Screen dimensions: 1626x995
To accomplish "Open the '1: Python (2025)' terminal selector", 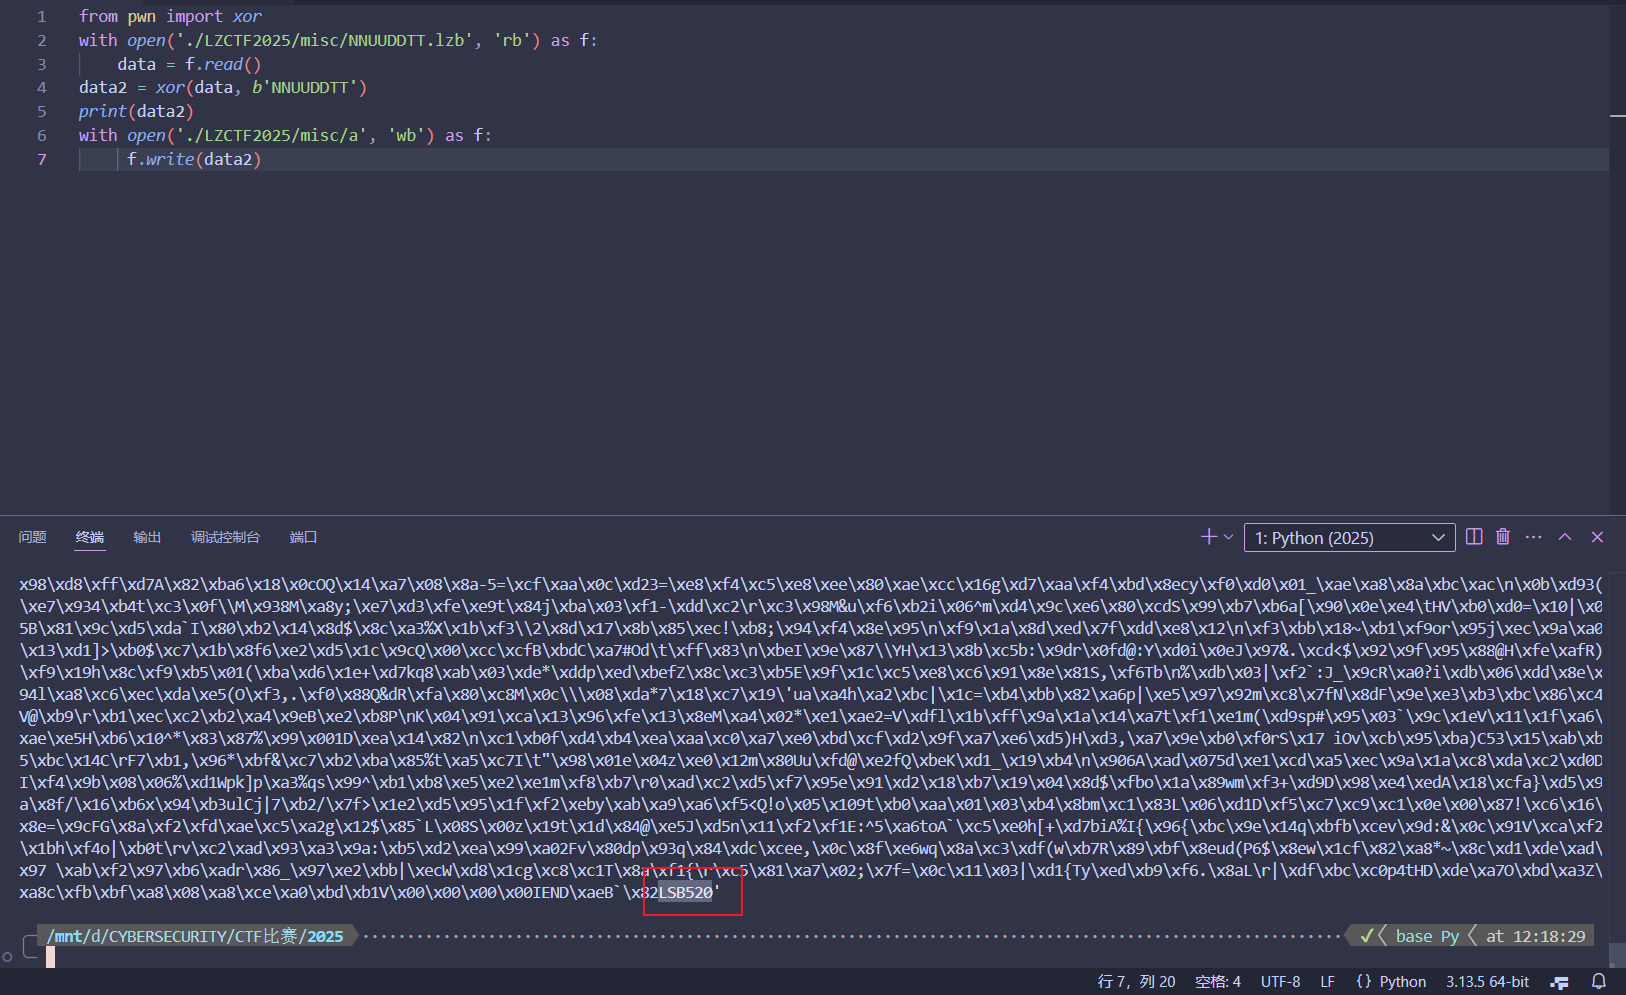I will click(1349, 538).
